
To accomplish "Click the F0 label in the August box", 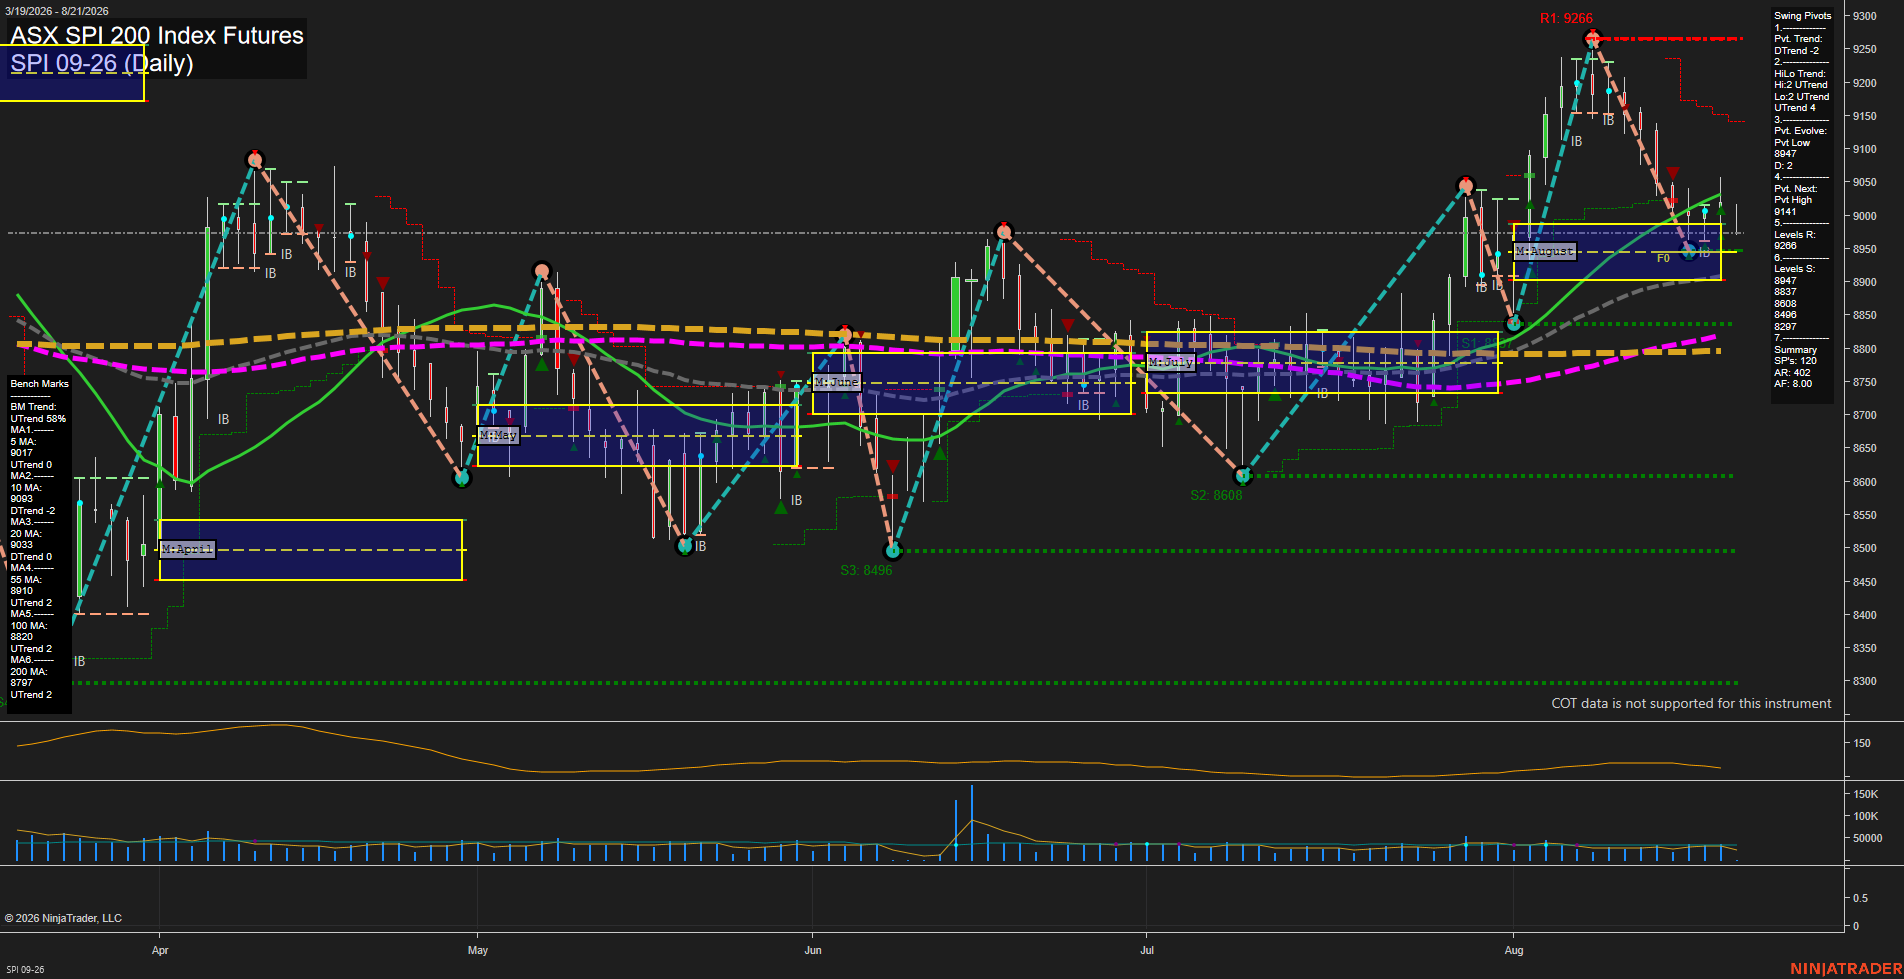I will [x=1663, y=258].
